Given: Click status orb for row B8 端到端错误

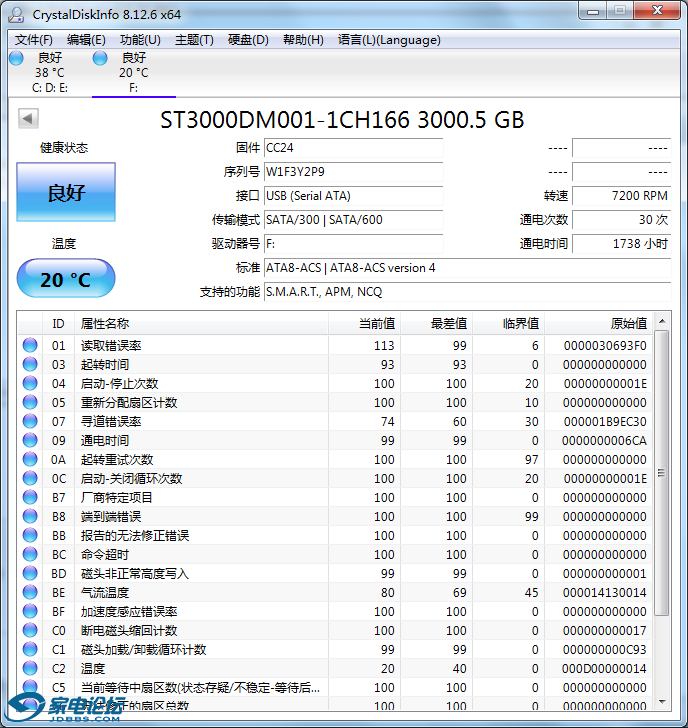Looking at the screenshot, I should coord(30,516).
